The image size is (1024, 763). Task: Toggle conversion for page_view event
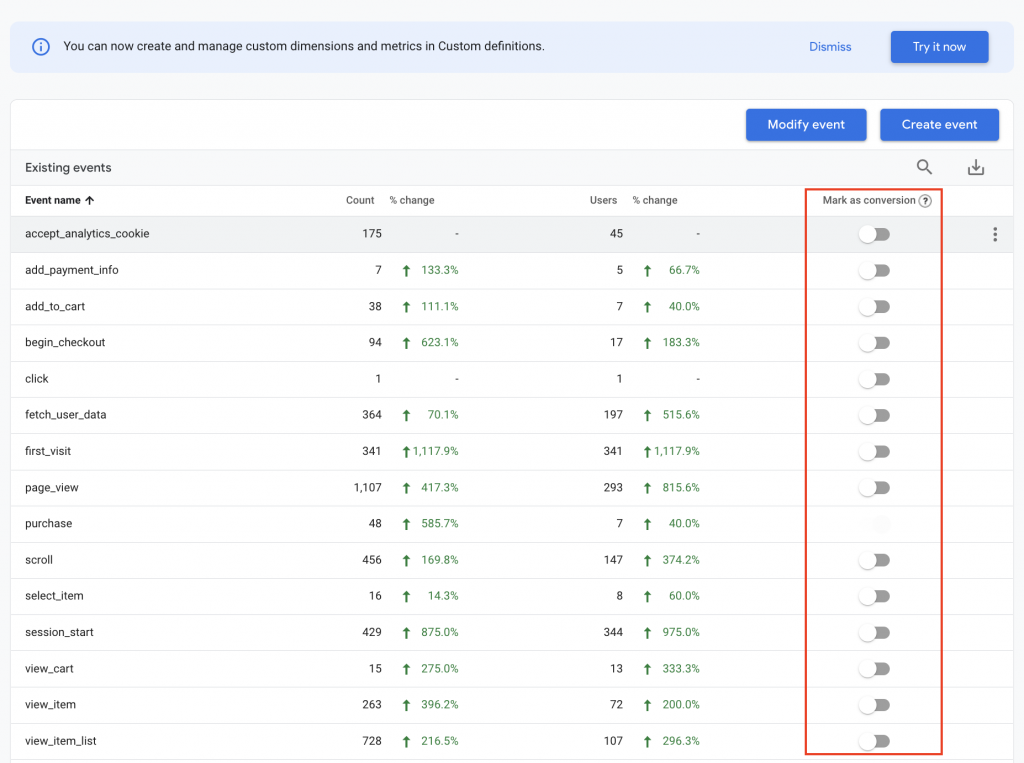[x=874, y=487]
